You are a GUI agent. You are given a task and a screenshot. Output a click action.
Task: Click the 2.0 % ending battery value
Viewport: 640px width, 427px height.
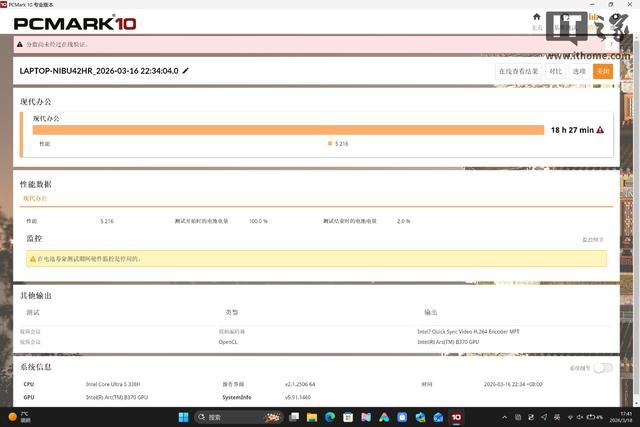[x=404, y=221]
